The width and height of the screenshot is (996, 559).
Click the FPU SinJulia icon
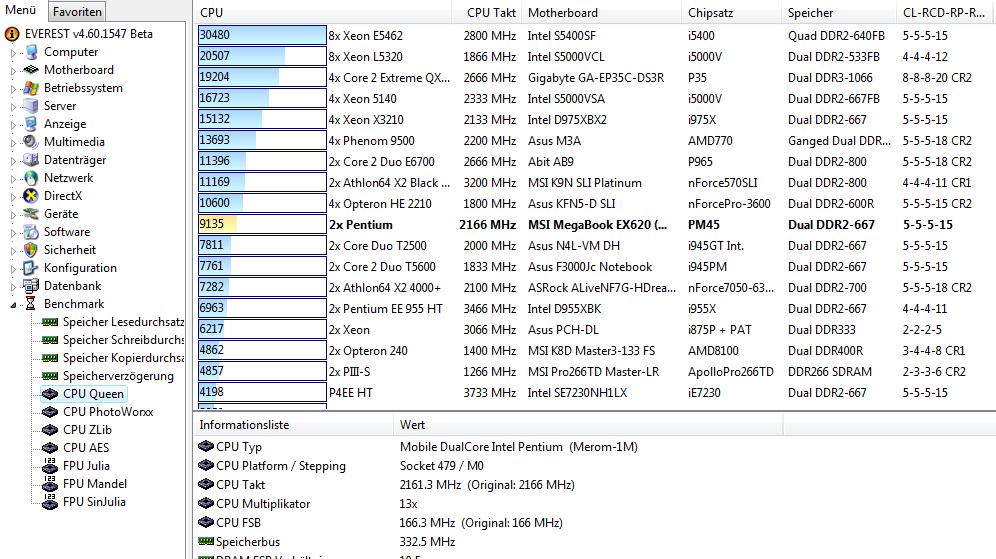point(50,502)
